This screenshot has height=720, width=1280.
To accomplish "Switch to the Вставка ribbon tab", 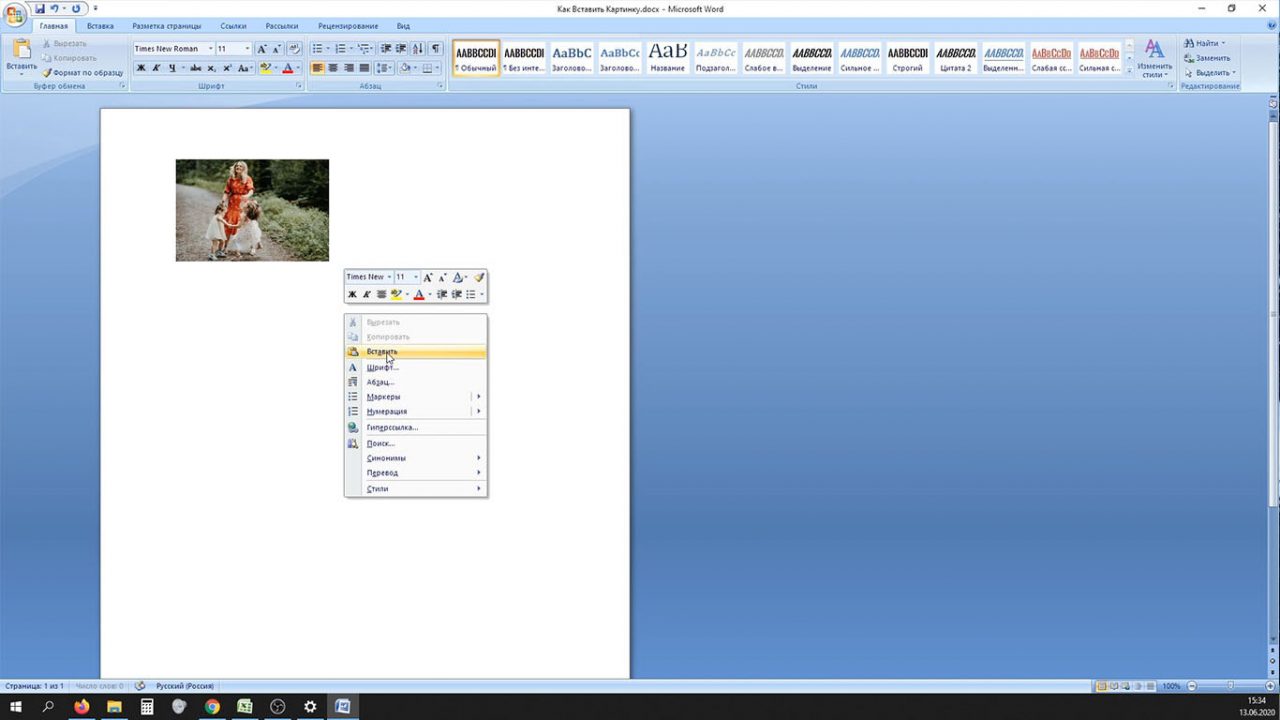I will point(100,26).
